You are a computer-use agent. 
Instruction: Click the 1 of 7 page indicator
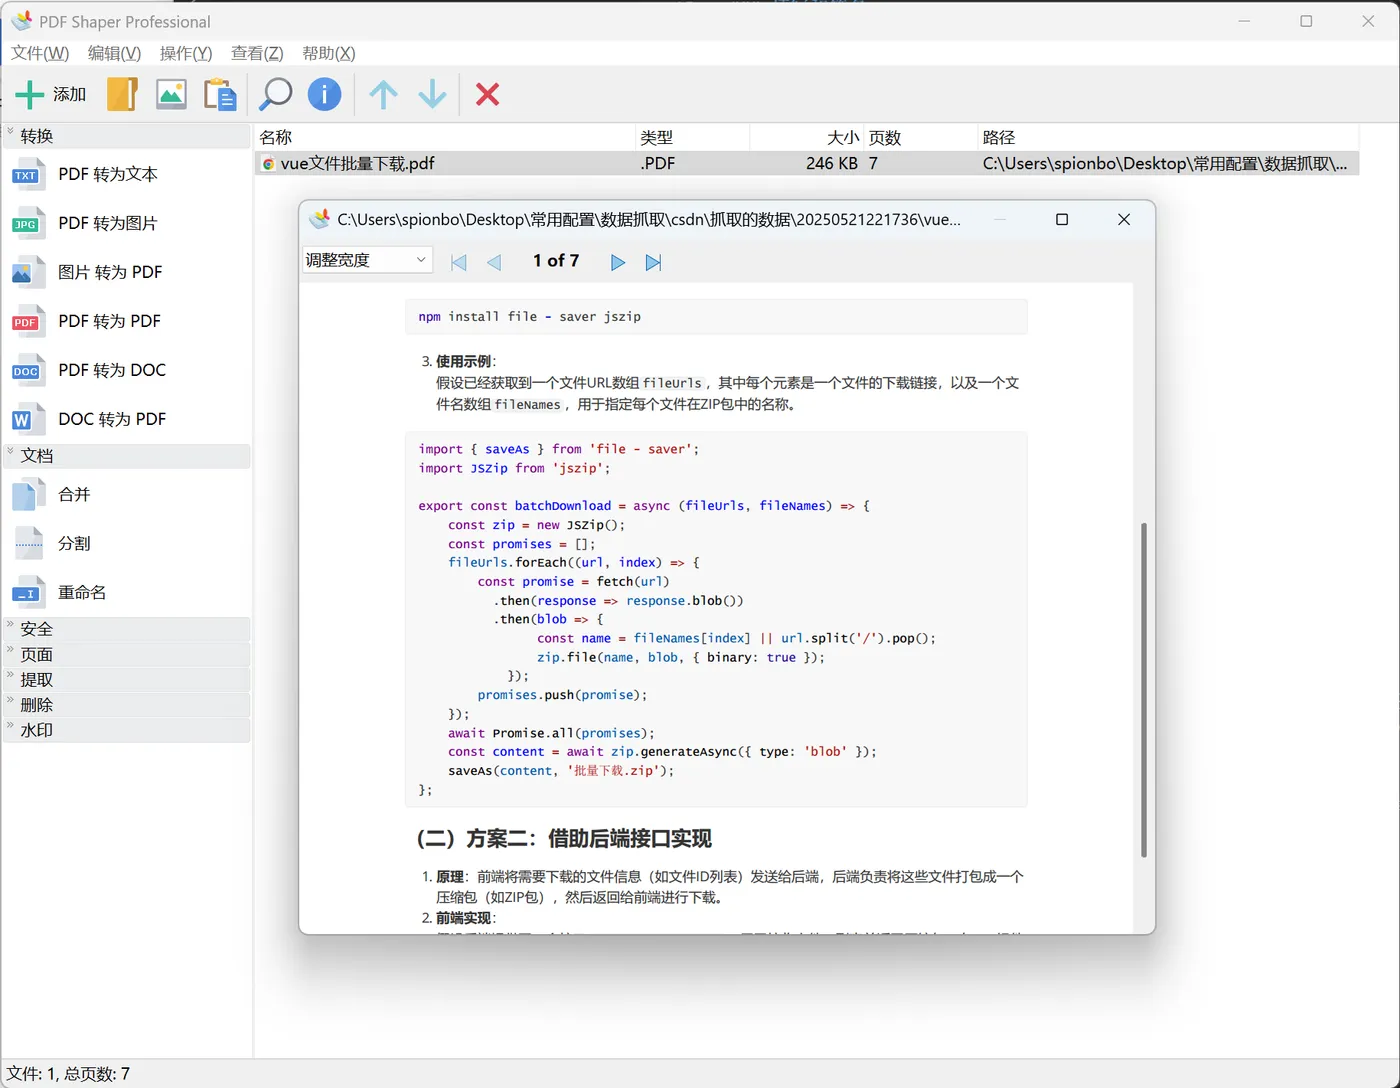[556, 260]
